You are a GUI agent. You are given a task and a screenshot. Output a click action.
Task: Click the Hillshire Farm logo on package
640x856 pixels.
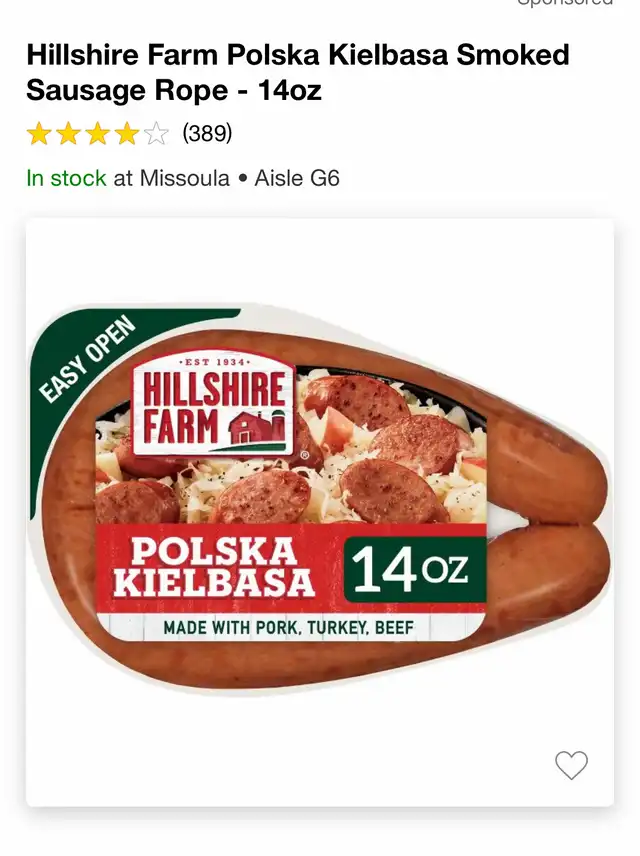click(x=214, y=406)
